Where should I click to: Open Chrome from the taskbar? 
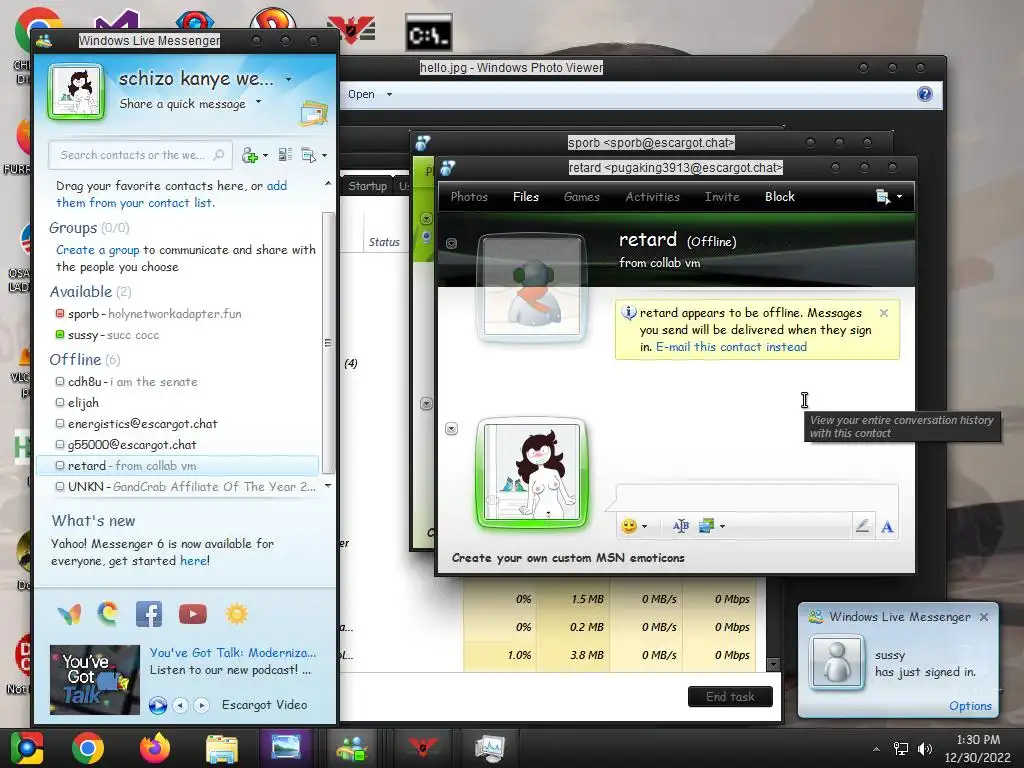pyautogui.click(x=88, y=748)
